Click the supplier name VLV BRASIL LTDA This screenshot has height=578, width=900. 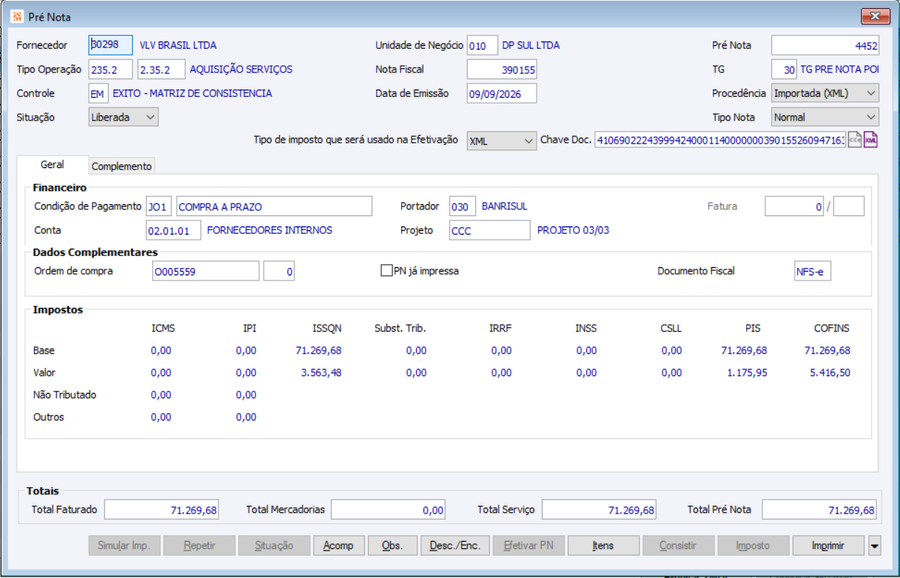click(x=178, y=45)
